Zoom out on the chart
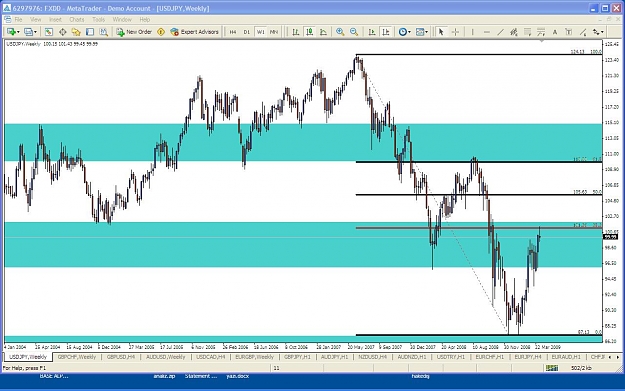 click(354, 32)
